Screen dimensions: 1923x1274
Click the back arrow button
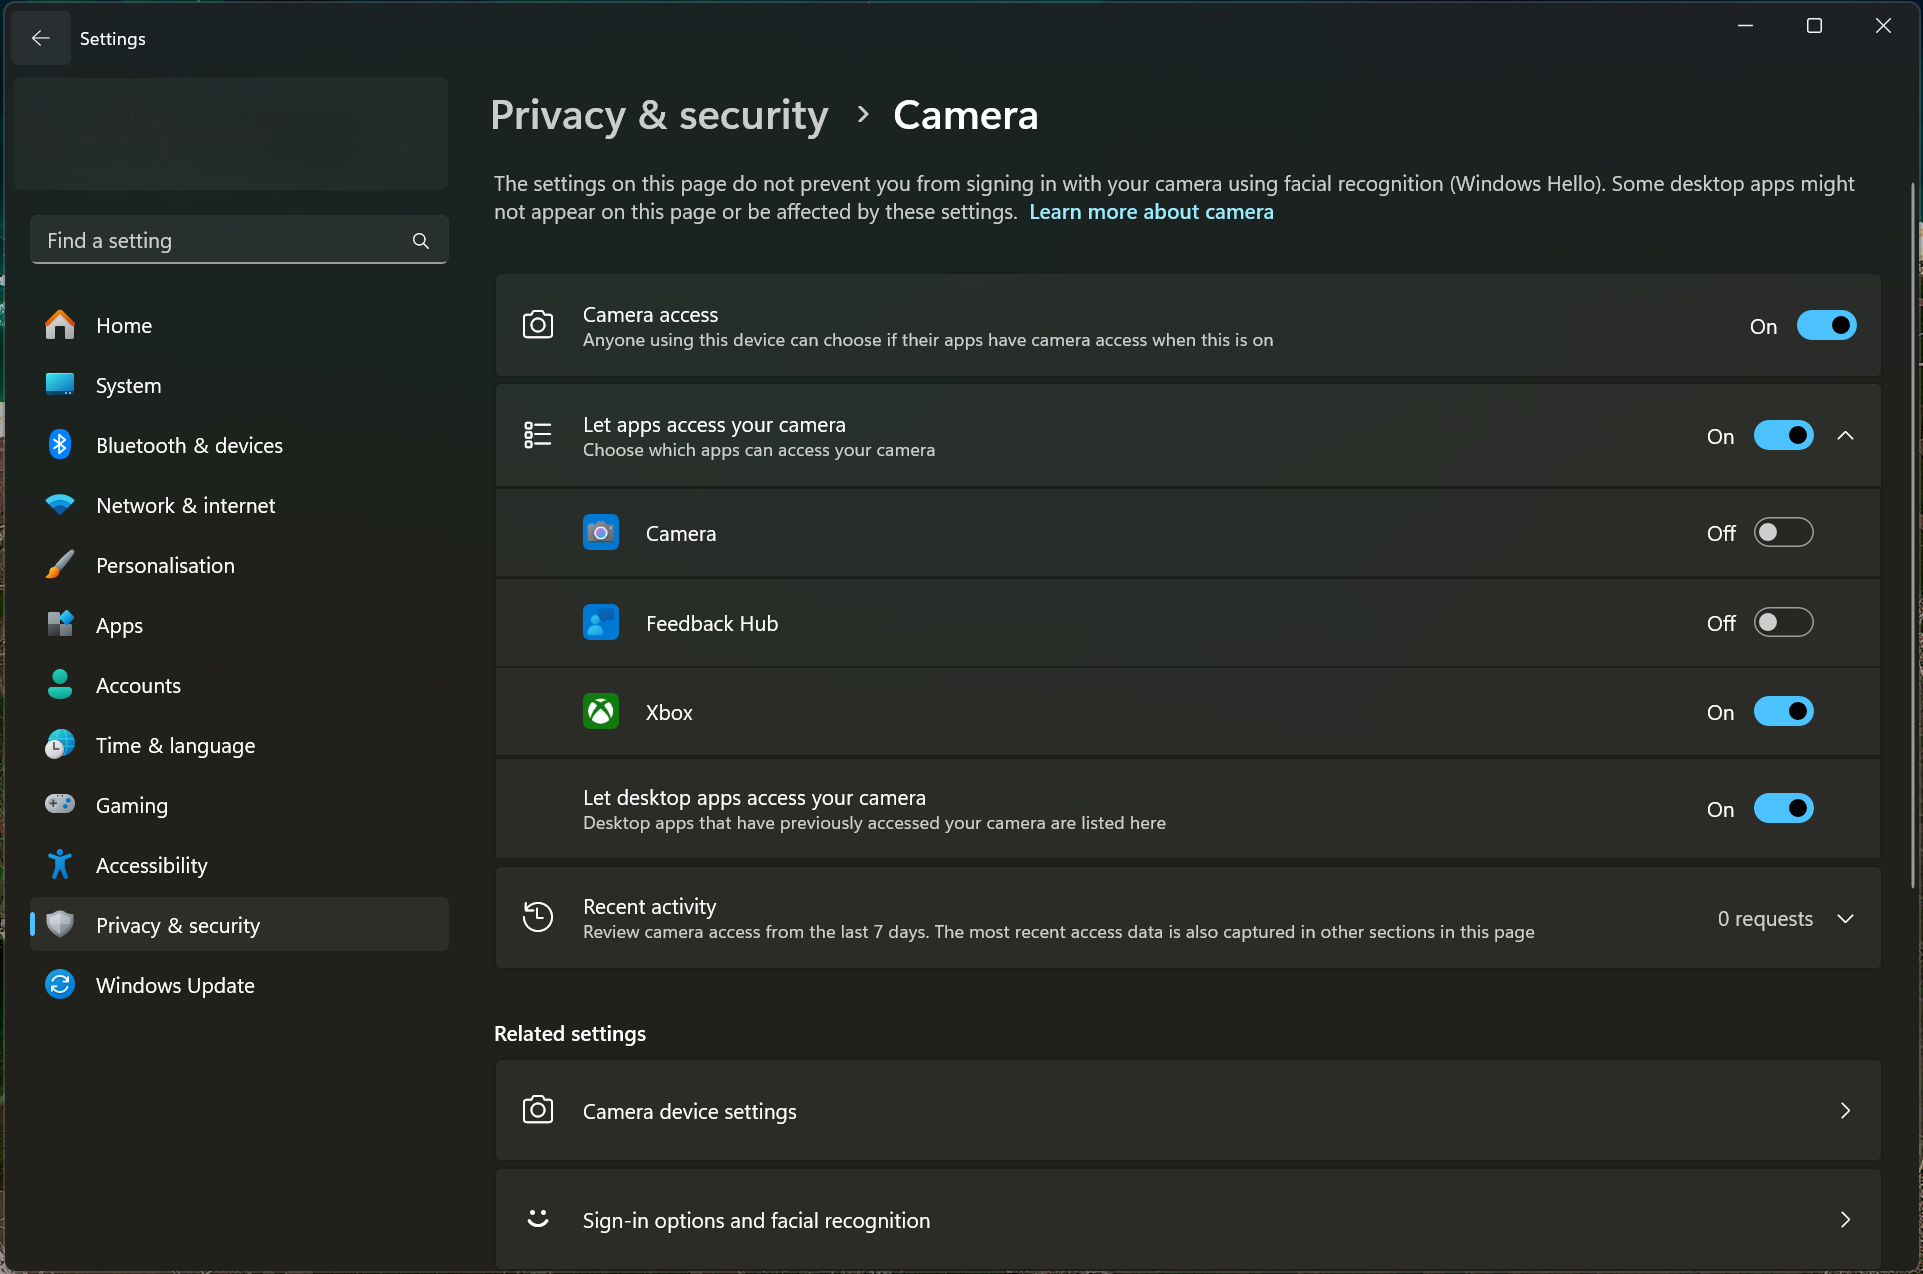coord(40,38)
